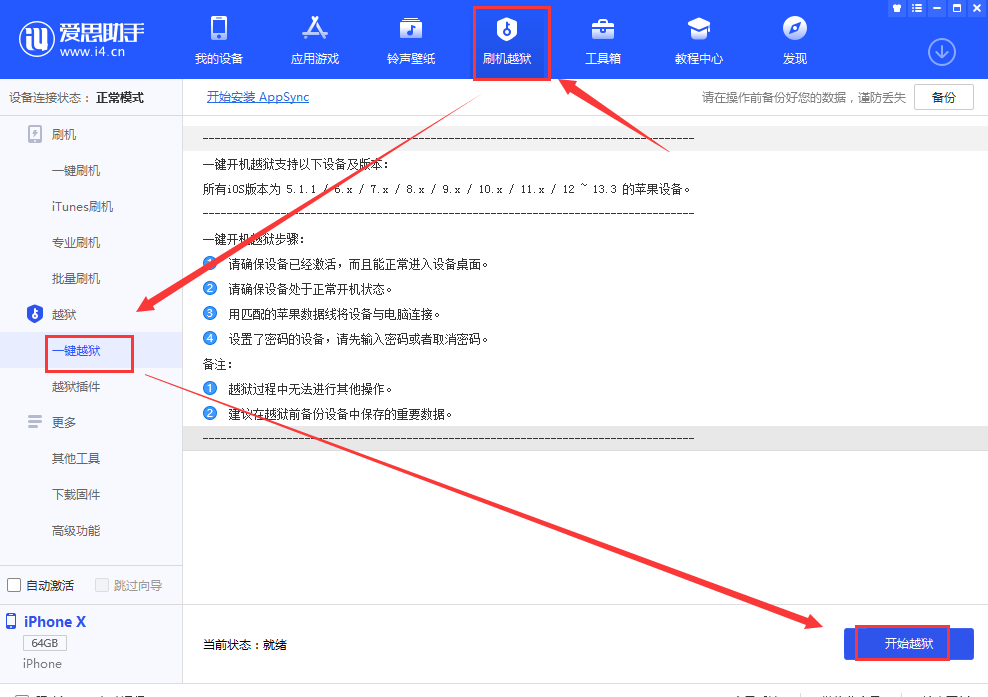The width and height of the screenshot is (988, 697).
Task: Open 教程中心 tutorial center
Action: click(698, 40)
